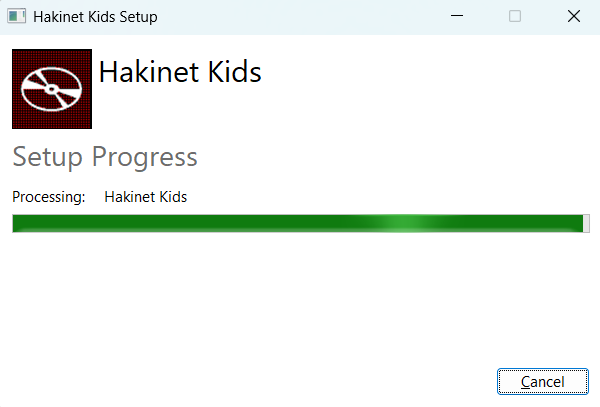
Task: Click the large "Hakinet Kids" heading
Action: click(x=180, y=72)
